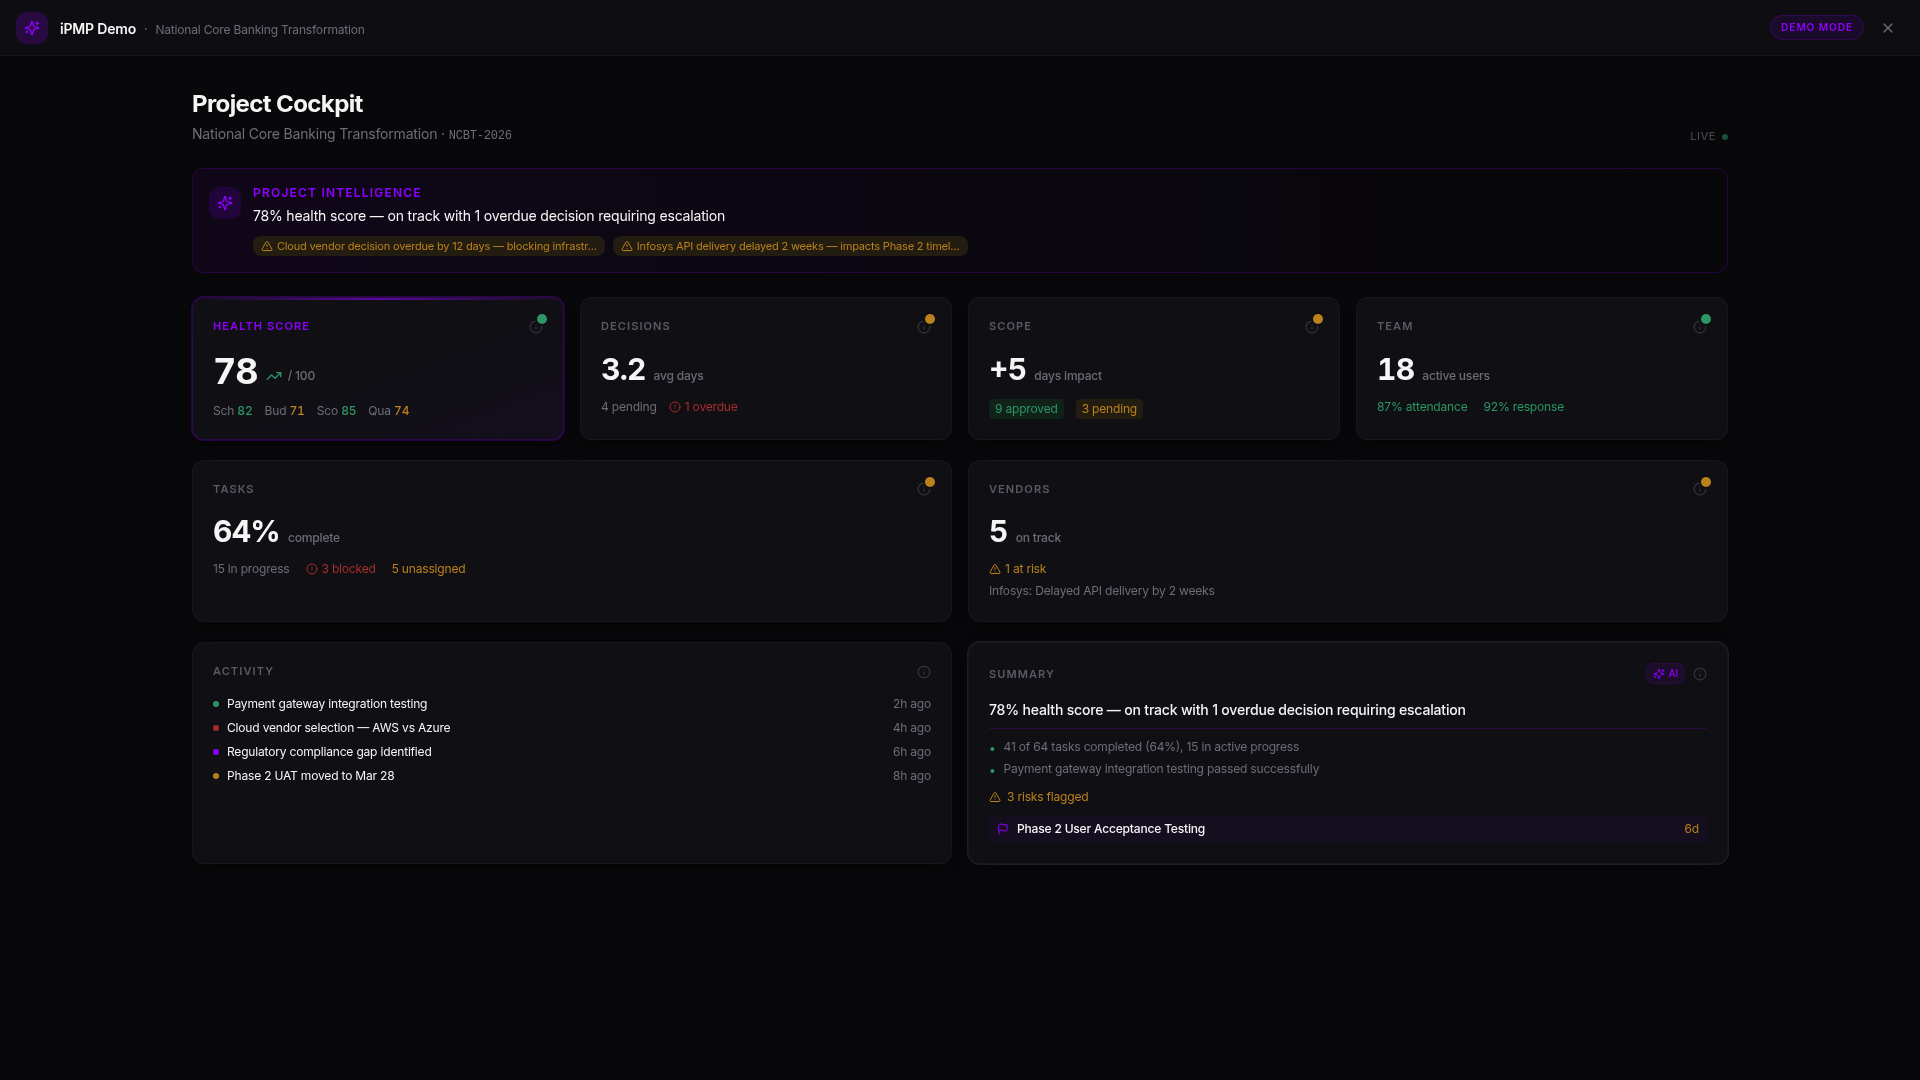Open the Infosys API delivery delayed alert
Viewport: 1920px width, 1080px height.
[x=790, y=246]
